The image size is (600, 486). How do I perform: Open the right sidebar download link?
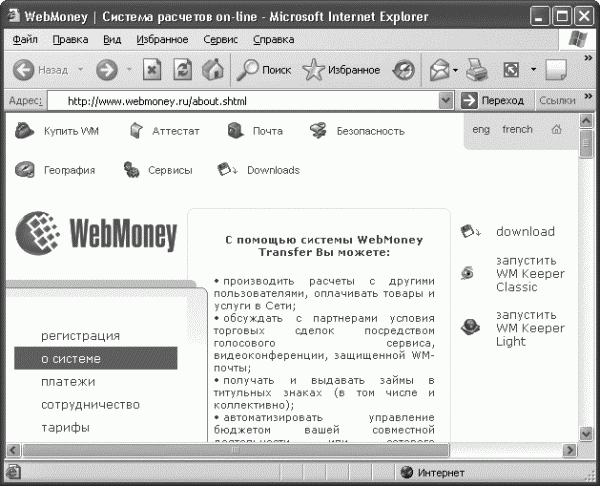(x=525, y=232)
